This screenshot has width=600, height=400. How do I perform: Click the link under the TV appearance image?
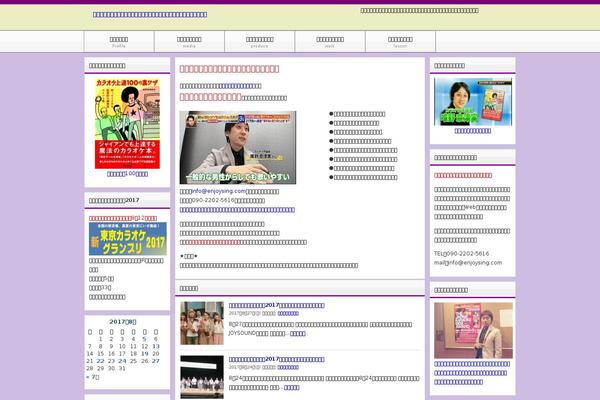(x=473, y=131)
